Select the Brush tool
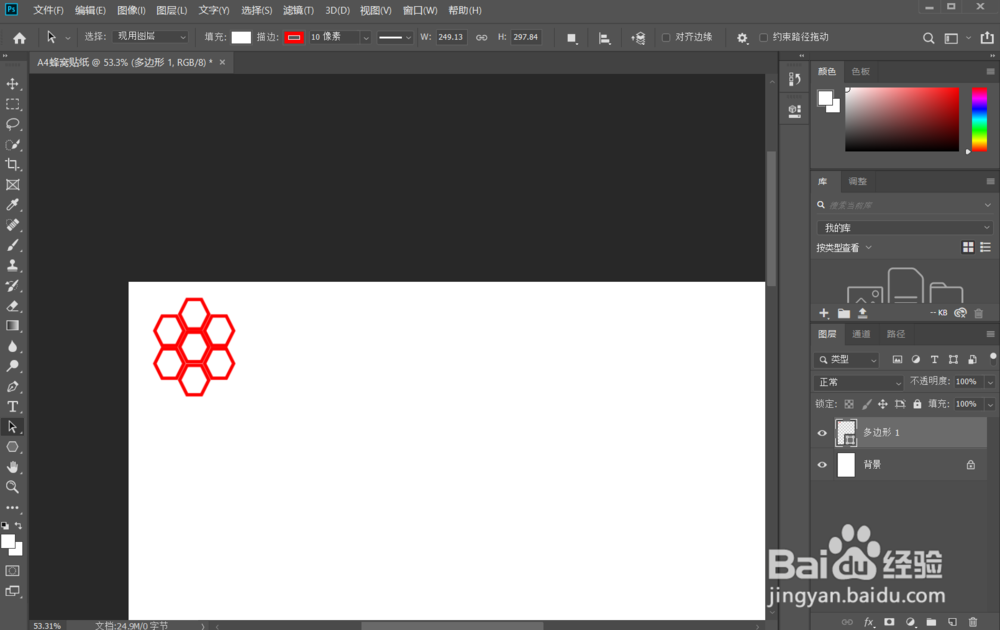 [x=13, y=245]
